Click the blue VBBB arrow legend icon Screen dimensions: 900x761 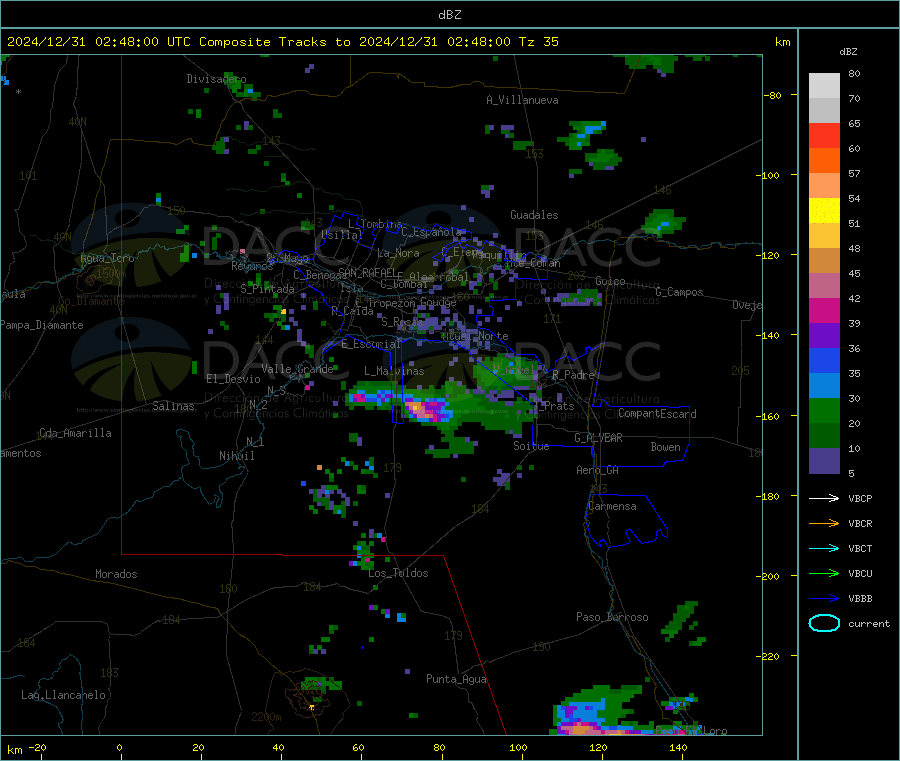[824, 599]
